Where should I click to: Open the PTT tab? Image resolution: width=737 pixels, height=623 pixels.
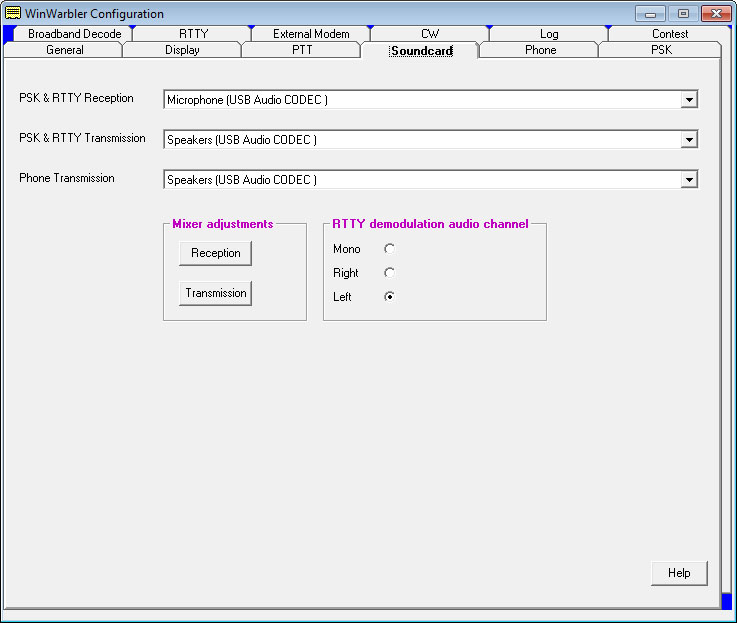(x=302, y=50)
